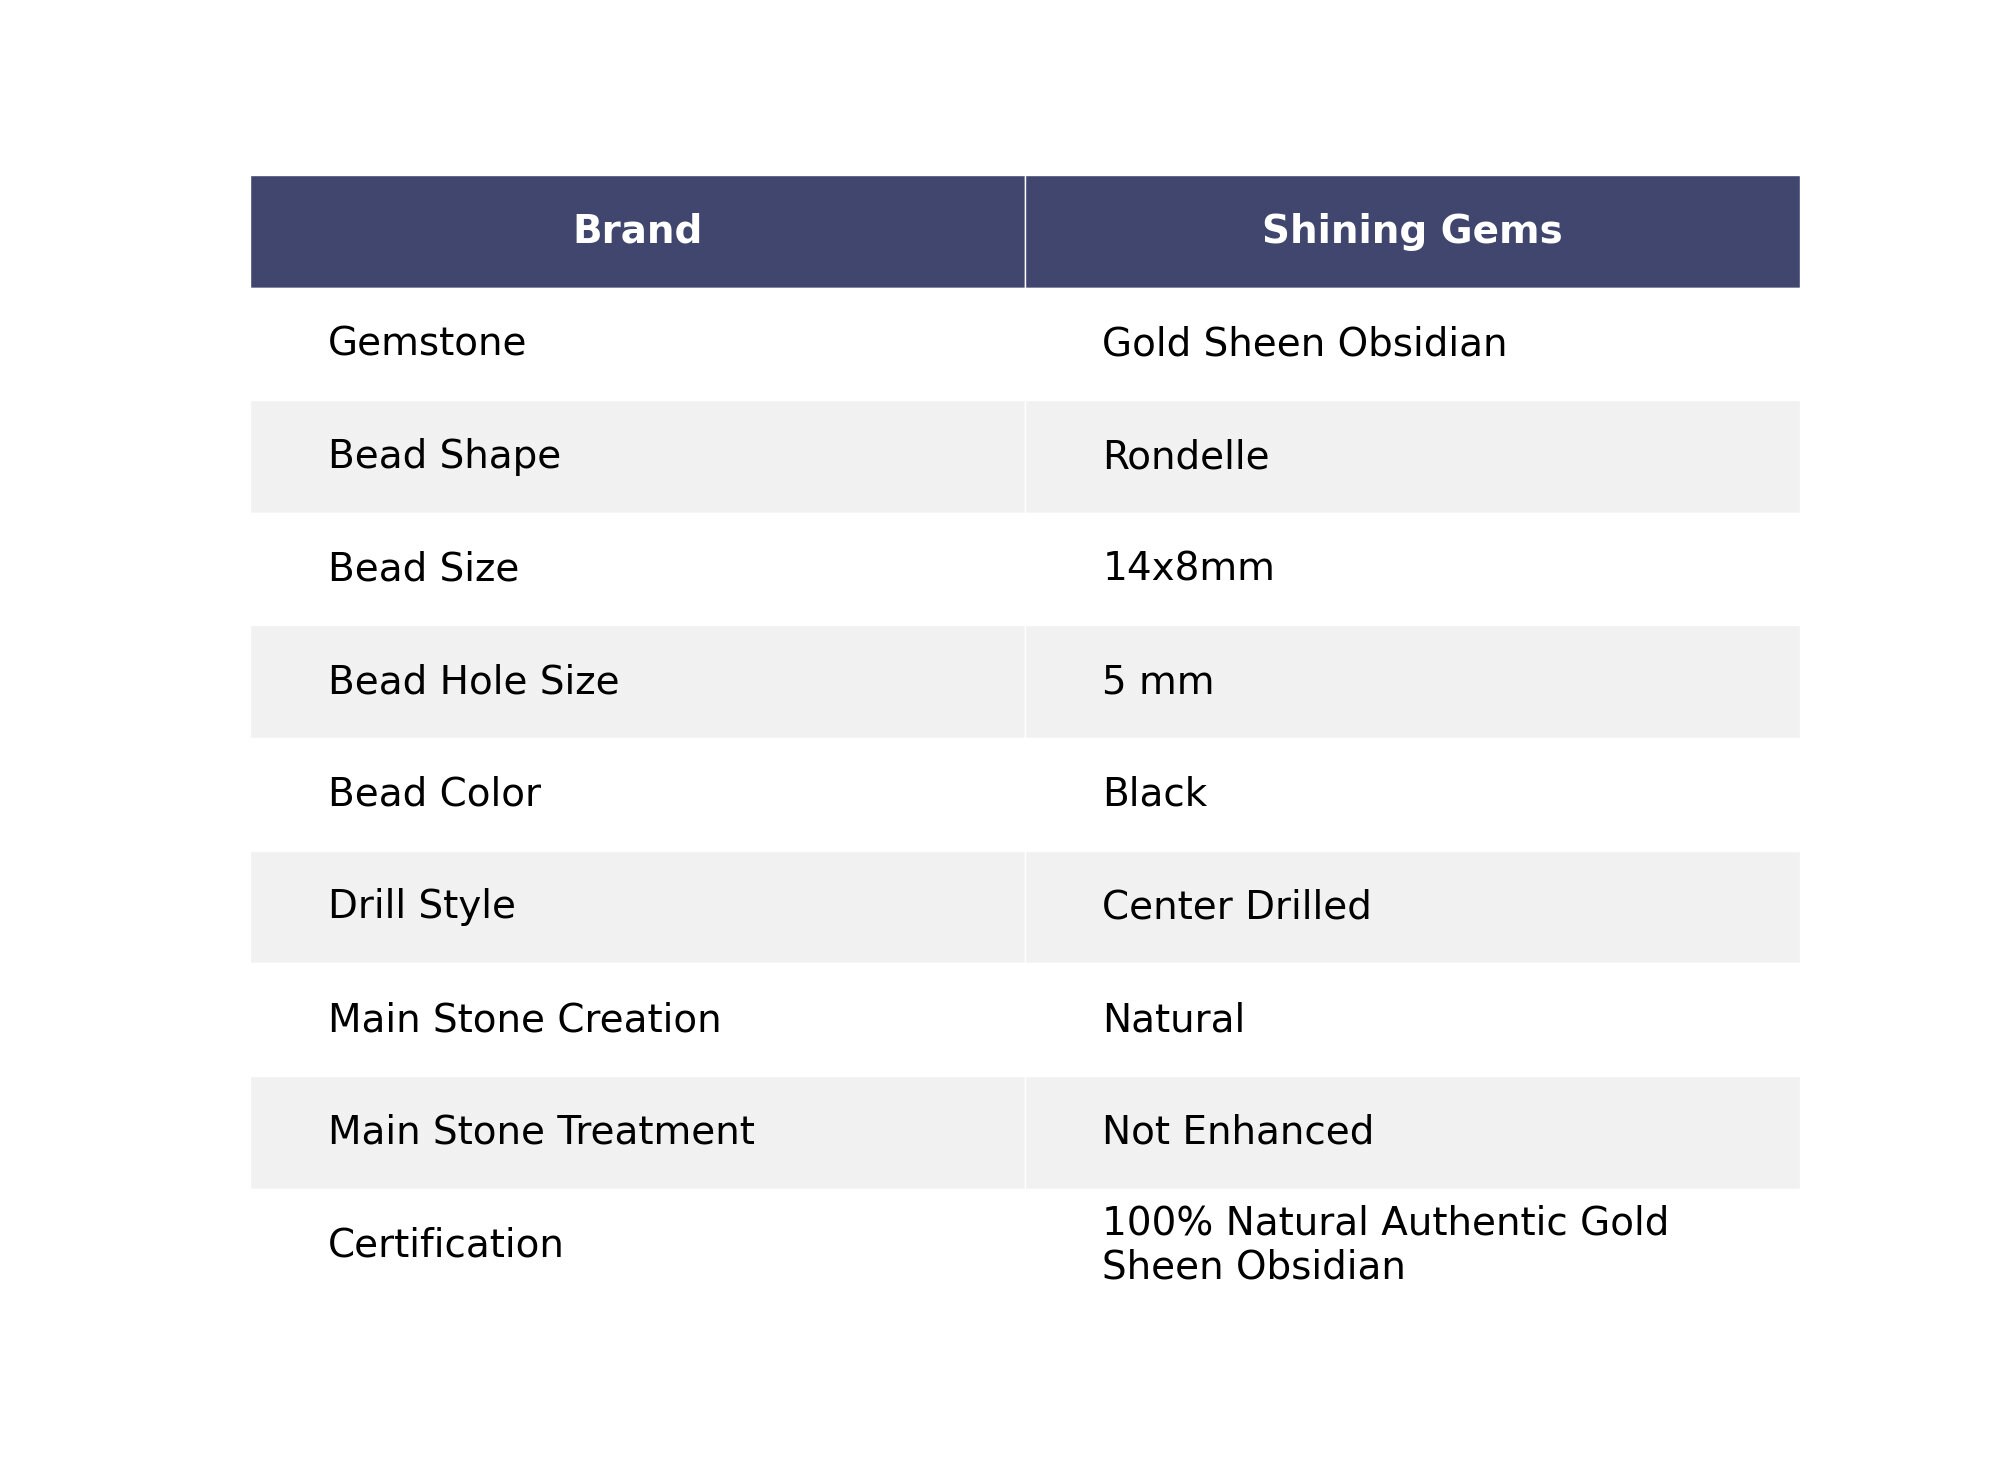Screen dimensions: 2000x1462
Task: Select the Bead Color label
Action: coord(434,794)
